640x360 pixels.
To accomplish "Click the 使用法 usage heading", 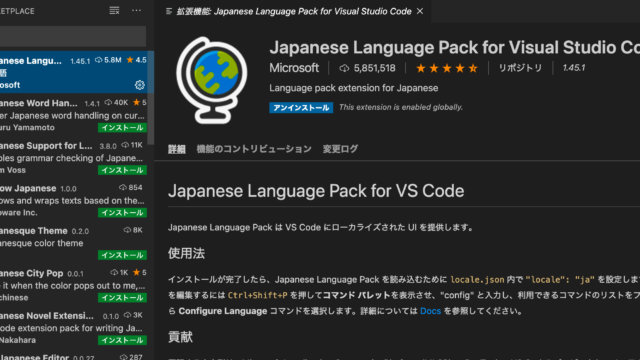I will click(x=186, y=253).
